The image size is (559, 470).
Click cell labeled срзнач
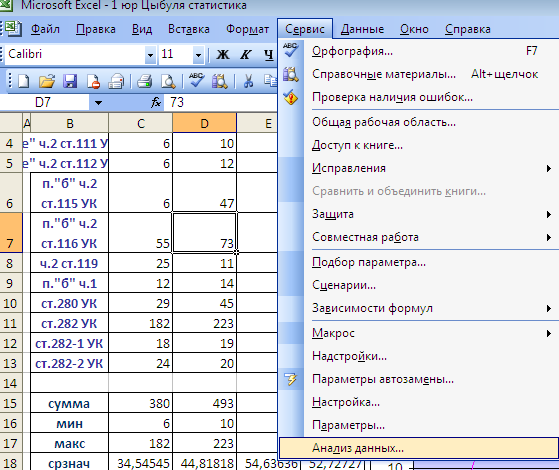click(70, 463)
